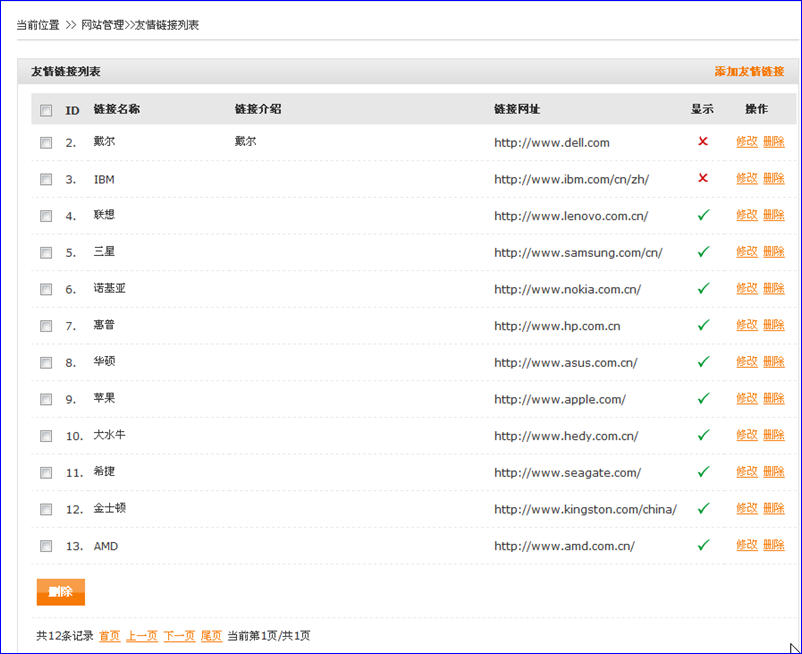Edit the 金士顿 entry via 修改
802x654 pixels.
coord(747,509)
